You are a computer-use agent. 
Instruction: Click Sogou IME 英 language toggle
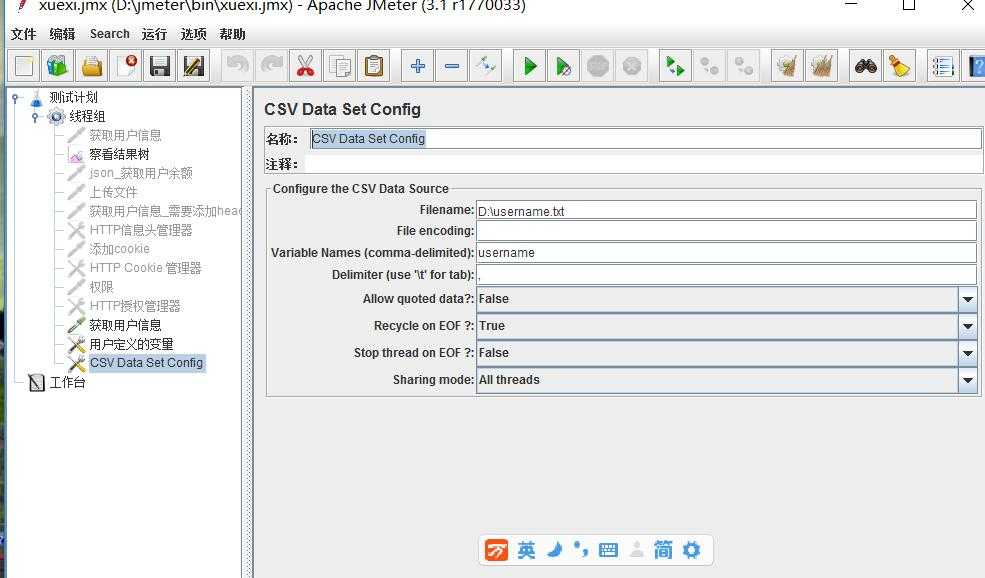point(526,550)
